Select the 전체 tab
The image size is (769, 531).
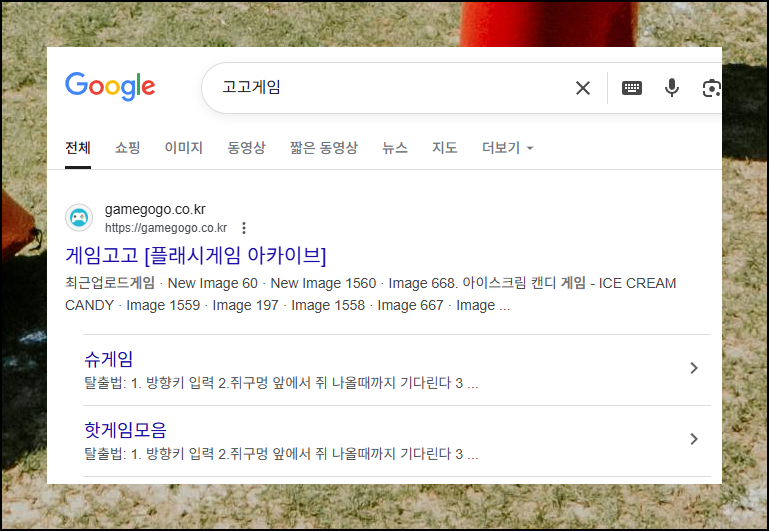click(78, 148)
